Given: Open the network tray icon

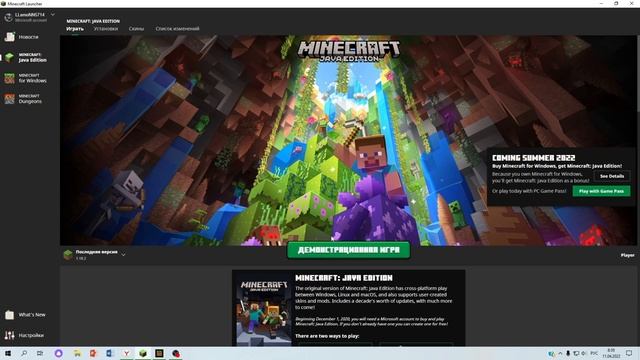Looking at the screenshot, I should click(576, 353).
